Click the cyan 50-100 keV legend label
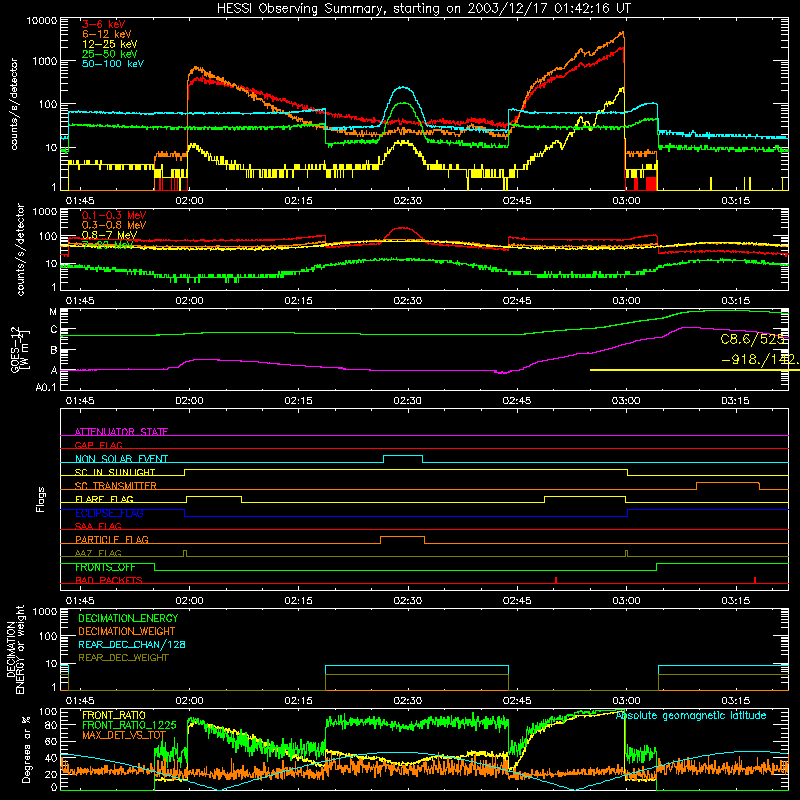Image resolution: width=800 pixels, height=800 pixels. 113,64
